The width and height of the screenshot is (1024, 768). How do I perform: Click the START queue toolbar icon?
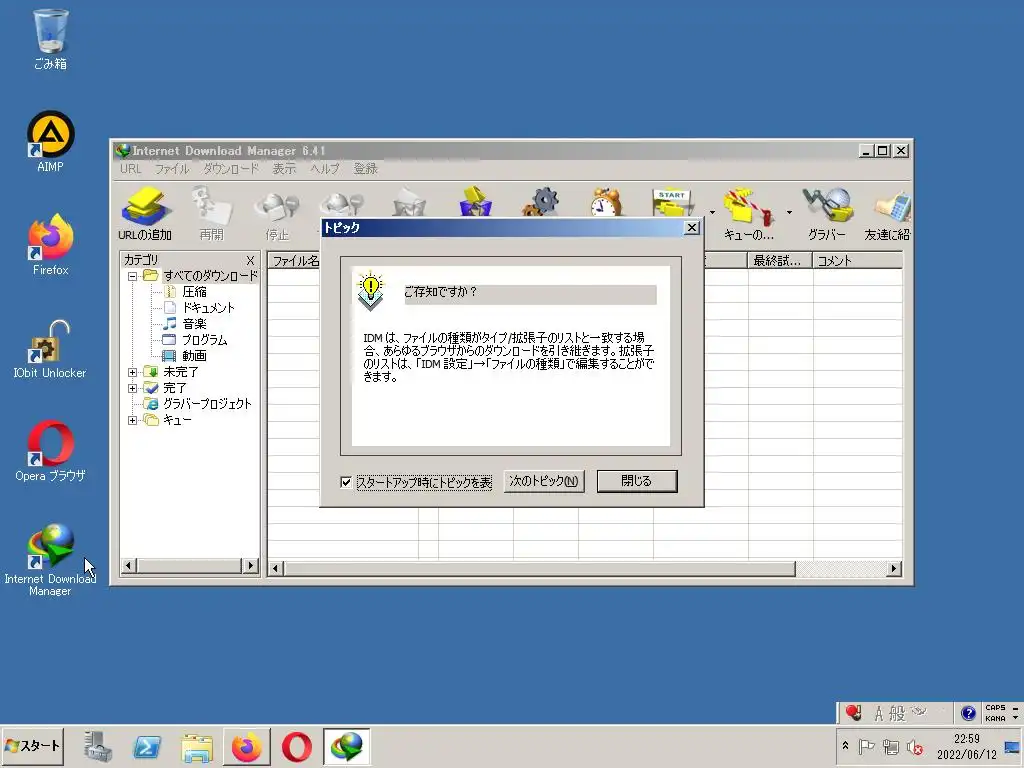click(x=673, y=202)
